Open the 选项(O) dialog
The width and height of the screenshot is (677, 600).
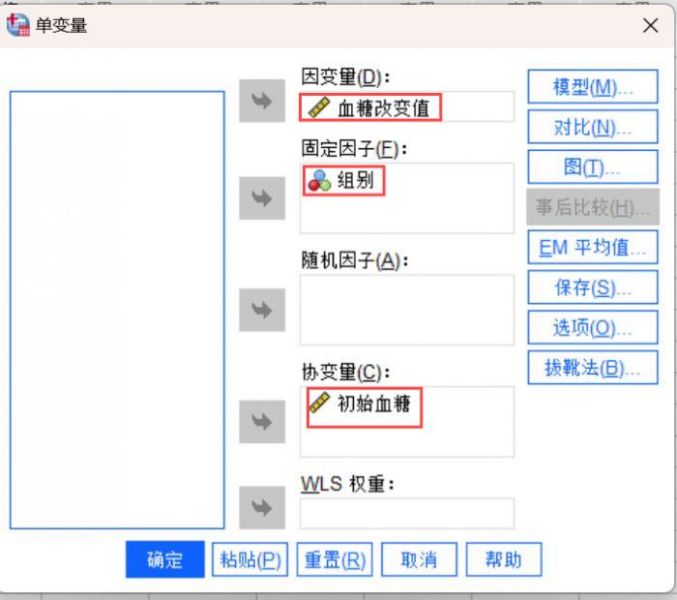tap(593, 328)
